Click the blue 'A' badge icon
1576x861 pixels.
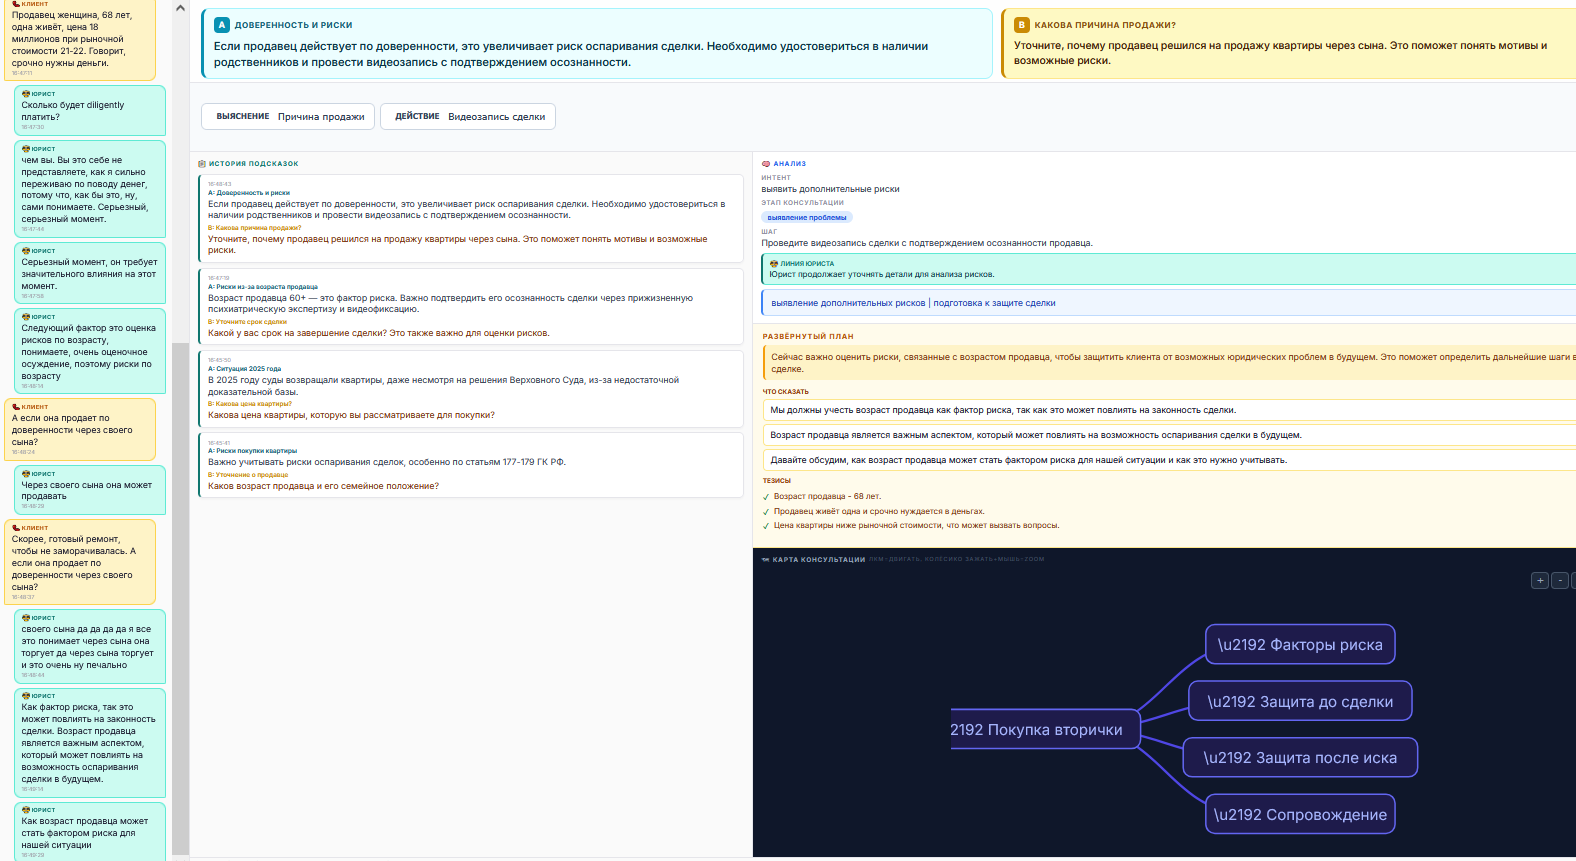coord(222,25)
